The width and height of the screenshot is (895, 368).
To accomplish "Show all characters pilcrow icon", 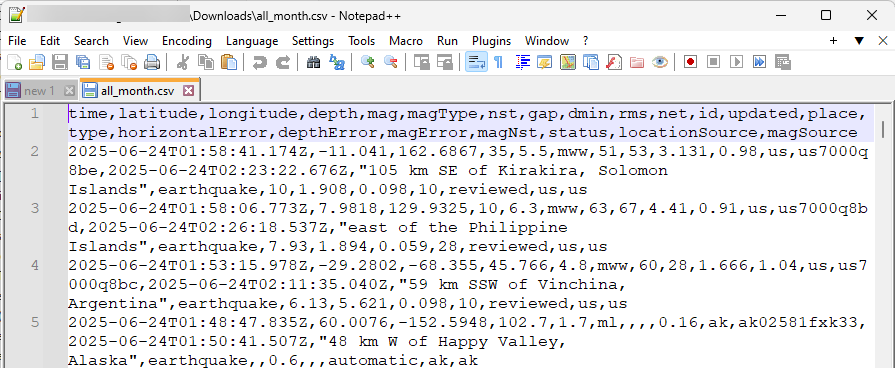I will point(499,62).
